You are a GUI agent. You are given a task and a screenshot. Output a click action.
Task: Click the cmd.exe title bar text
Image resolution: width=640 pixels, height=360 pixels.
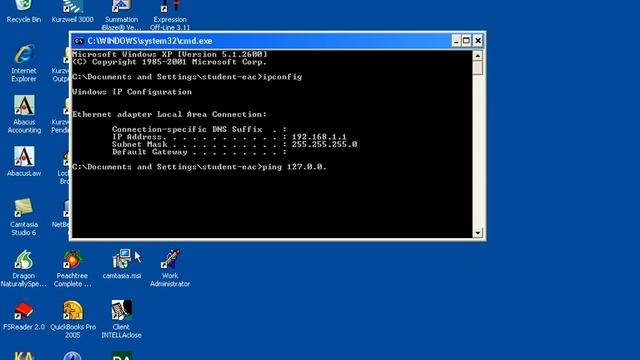(x=150, y=41)
